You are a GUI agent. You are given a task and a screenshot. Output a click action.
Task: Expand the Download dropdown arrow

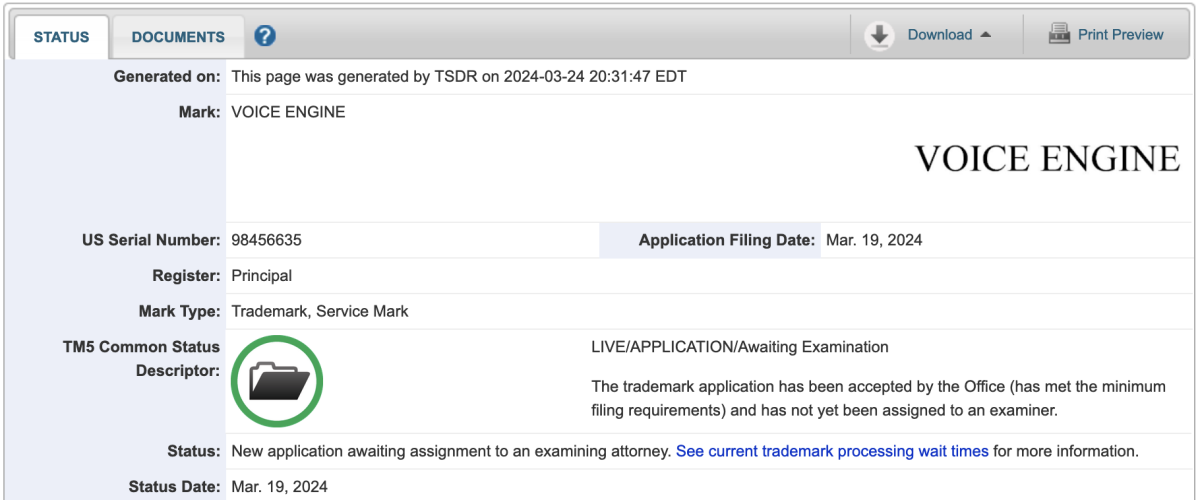point(986,35)
